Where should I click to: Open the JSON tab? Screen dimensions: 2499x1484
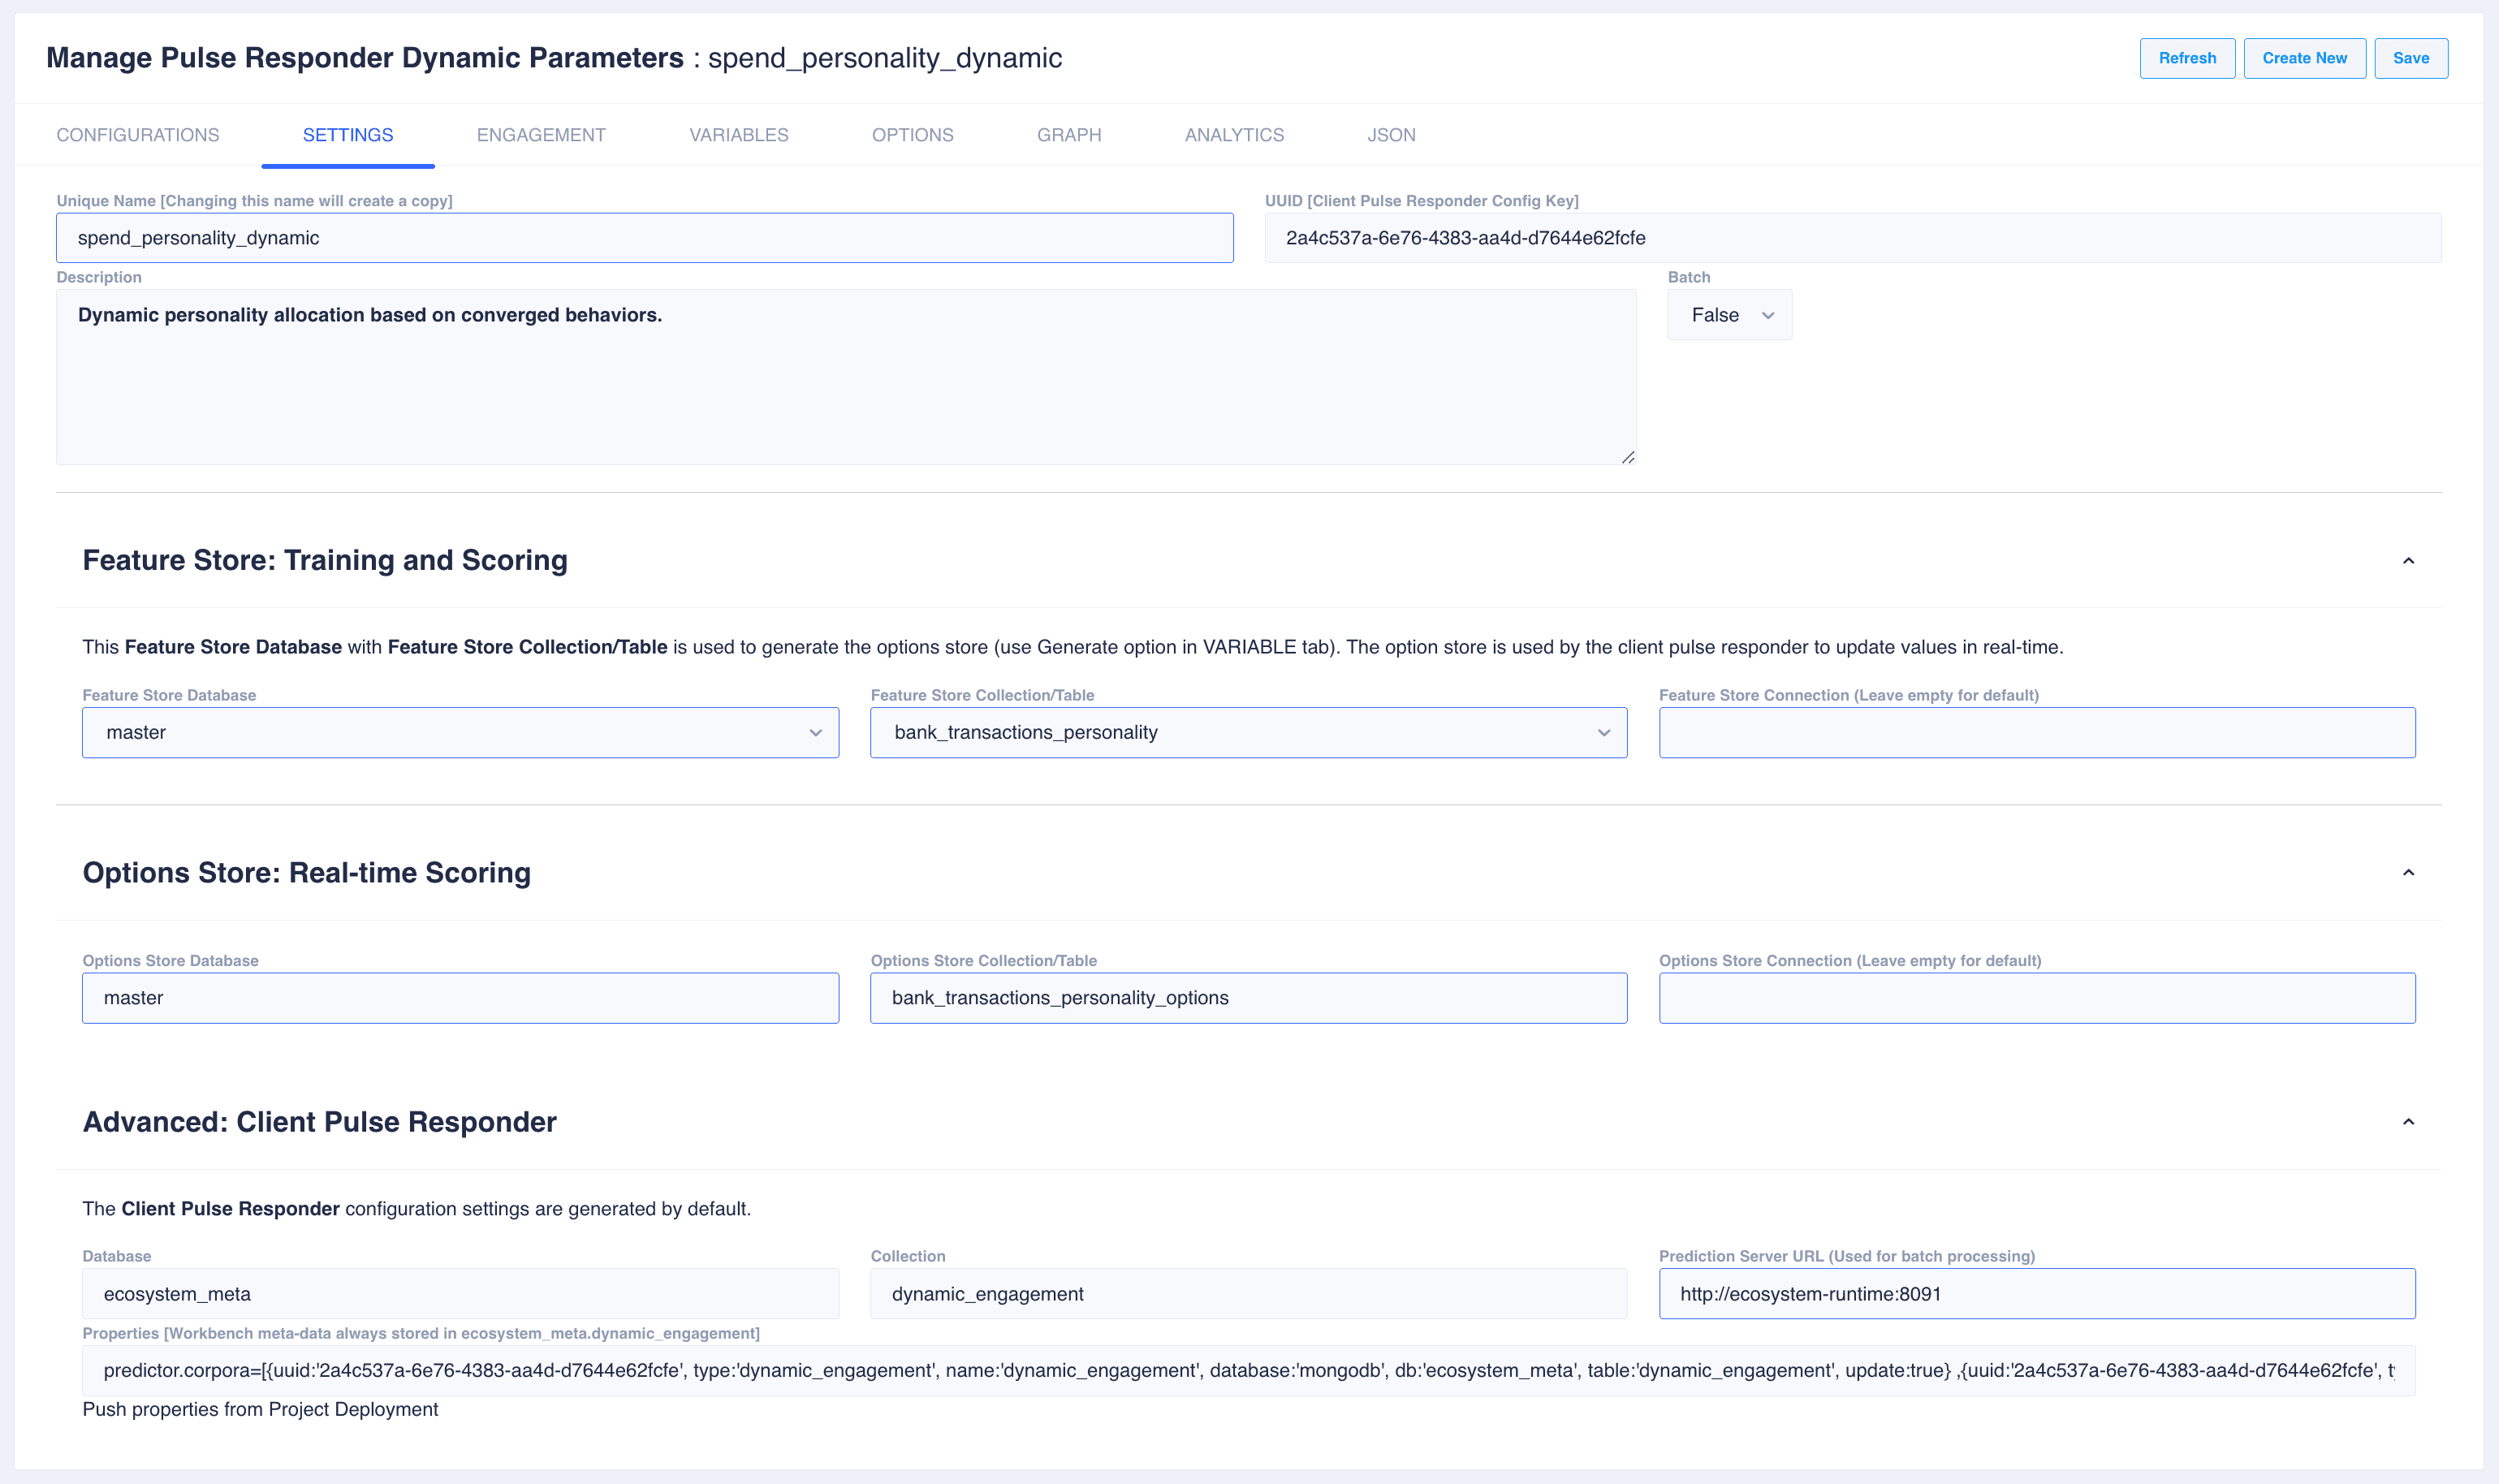point(1391,135)
